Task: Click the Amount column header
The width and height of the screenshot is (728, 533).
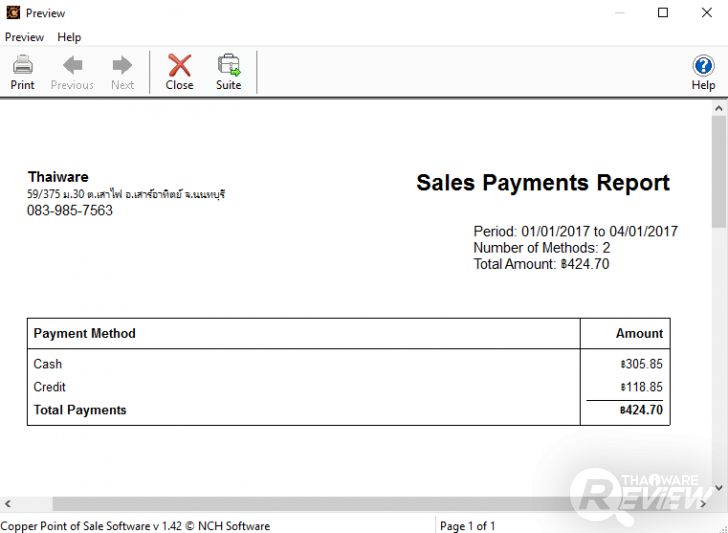Action: point(639,333)
